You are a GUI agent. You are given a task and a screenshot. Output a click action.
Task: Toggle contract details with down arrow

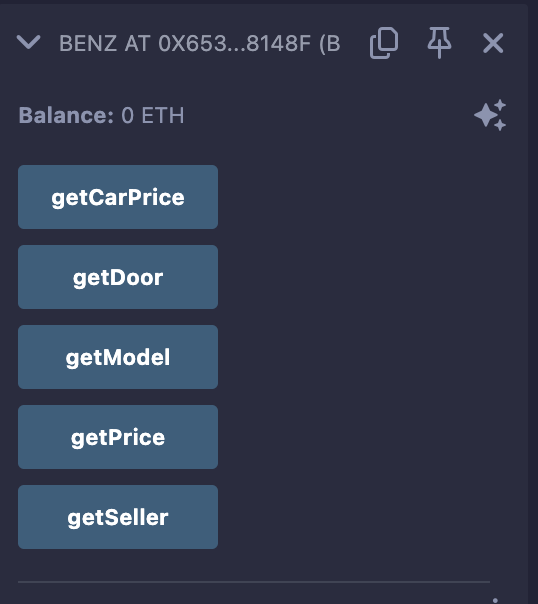(28, 42)
